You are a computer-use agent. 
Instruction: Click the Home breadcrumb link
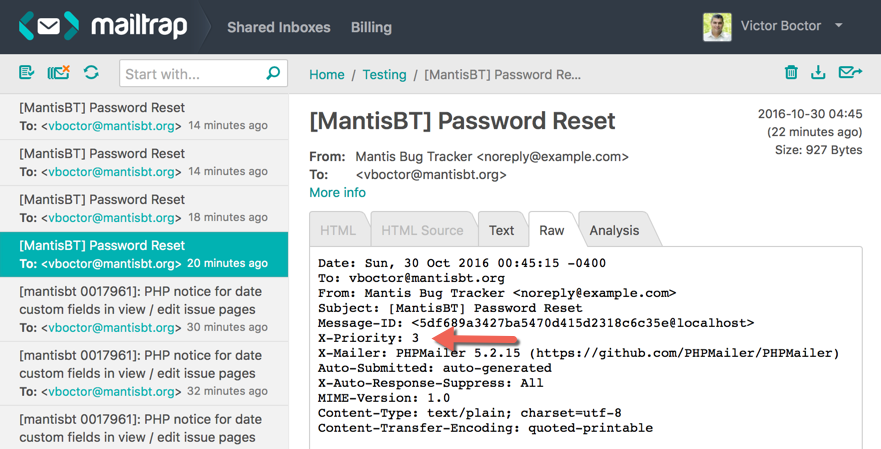327,74
